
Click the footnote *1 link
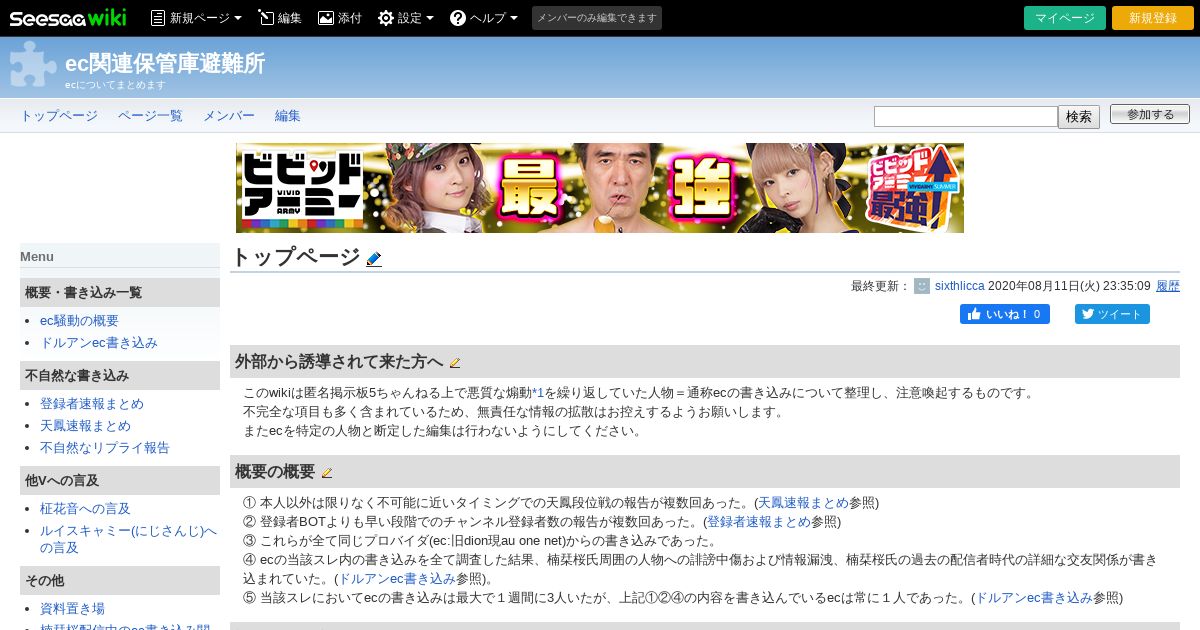pos(538,393)
